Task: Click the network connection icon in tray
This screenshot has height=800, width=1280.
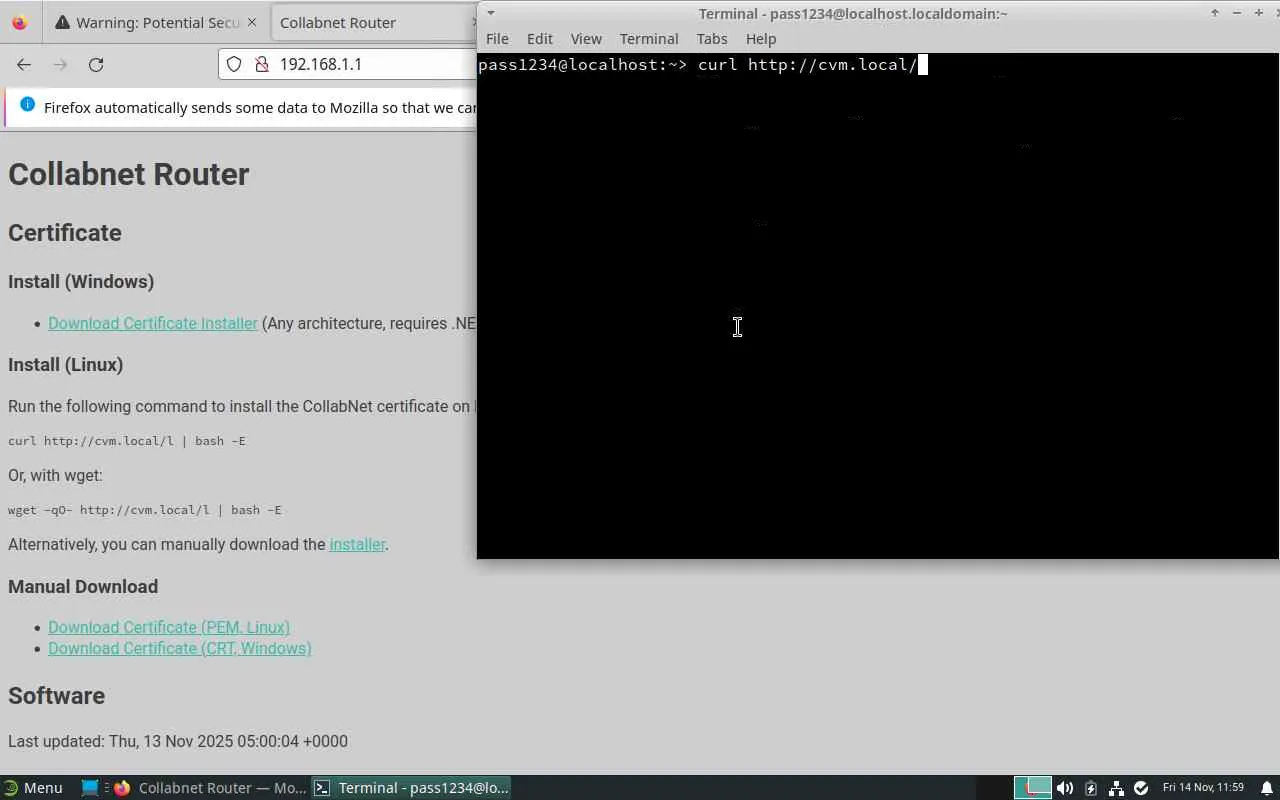Action: [1116, 788]
